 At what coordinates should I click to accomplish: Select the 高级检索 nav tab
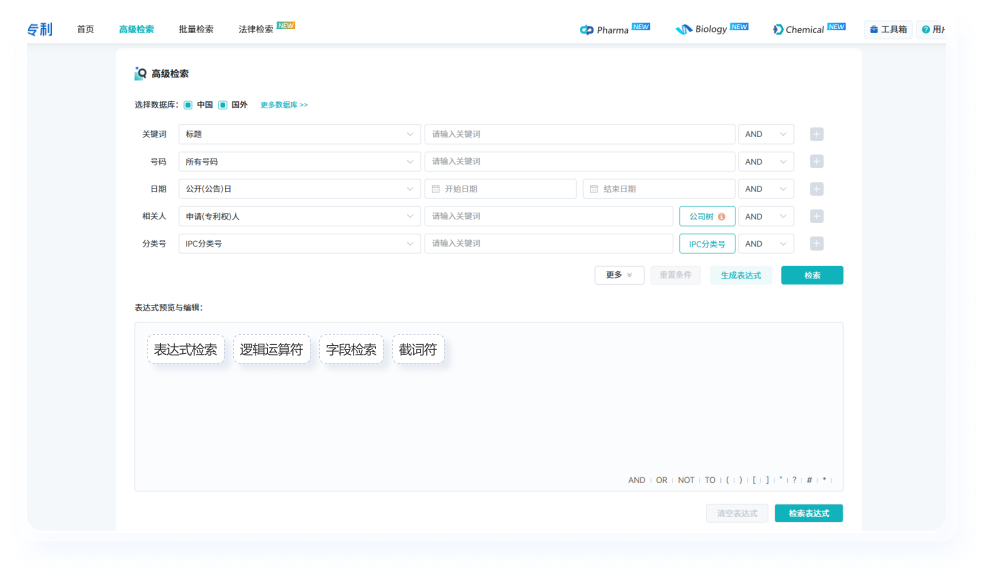(136, 29)
